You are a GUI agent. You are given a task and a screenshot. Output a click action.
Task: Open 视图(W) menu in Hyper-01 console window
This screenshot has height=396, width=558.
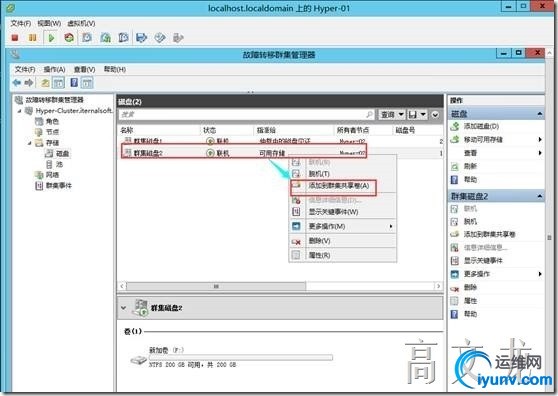49,23
